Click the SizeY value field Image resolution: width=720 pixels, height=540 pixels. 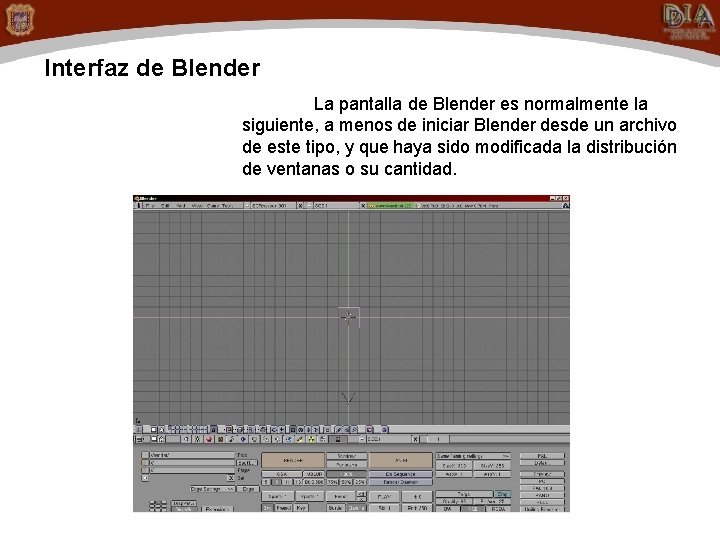[492, 466]
